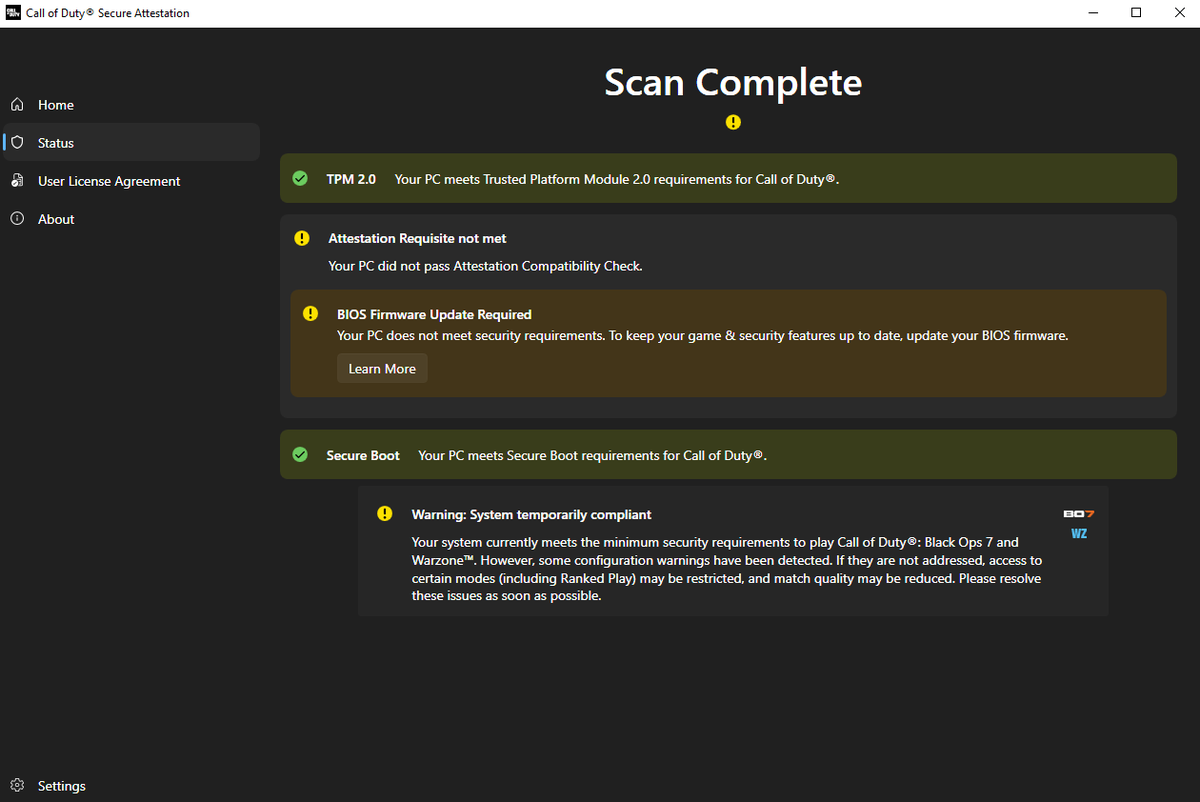Click 'Warning: System temporarily compliant' title
This screenshot has height=802, width=1200.
tap(532, 514)
